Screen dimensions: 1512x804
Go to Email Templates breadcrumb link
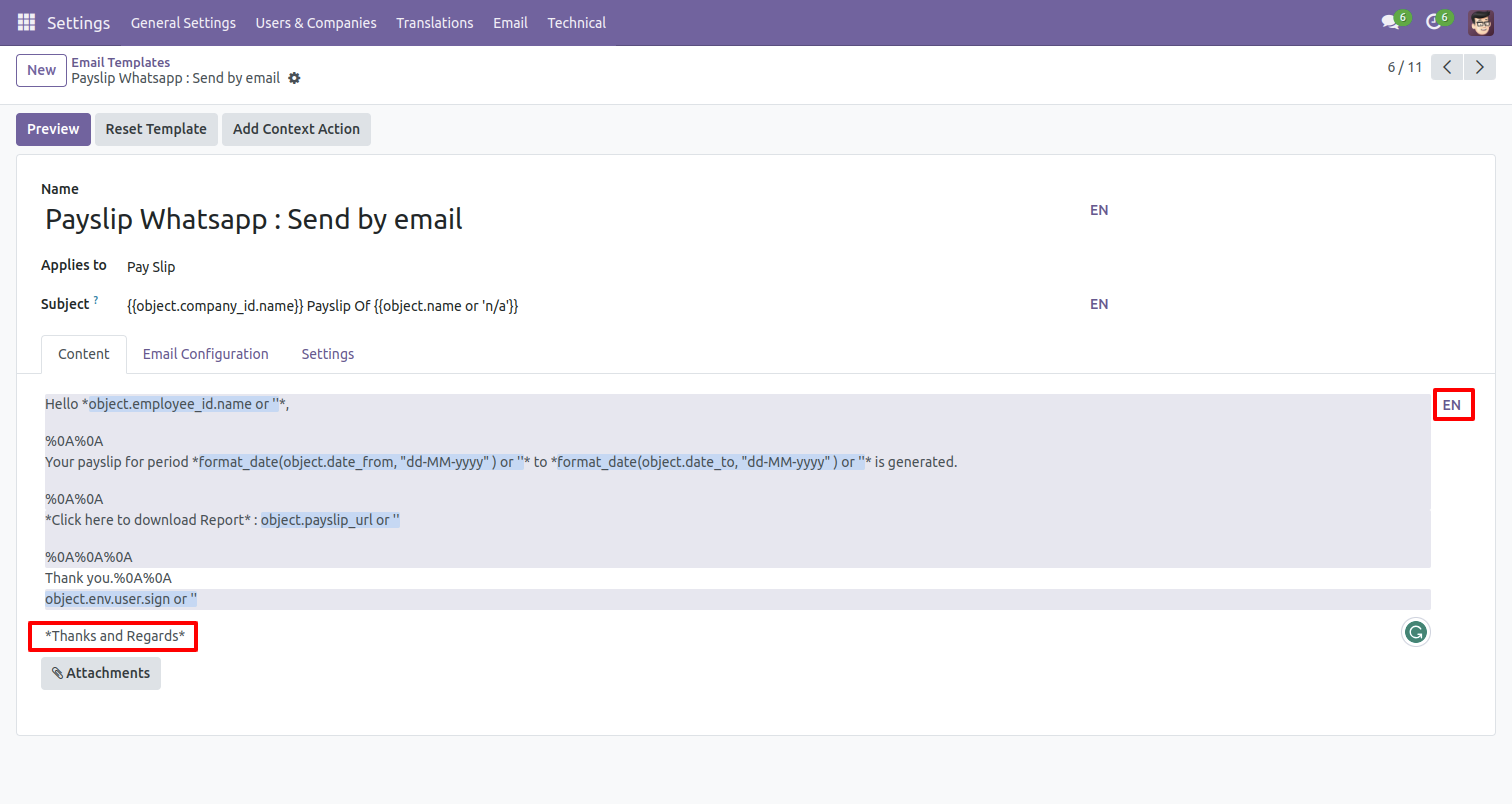coord(120,62)
